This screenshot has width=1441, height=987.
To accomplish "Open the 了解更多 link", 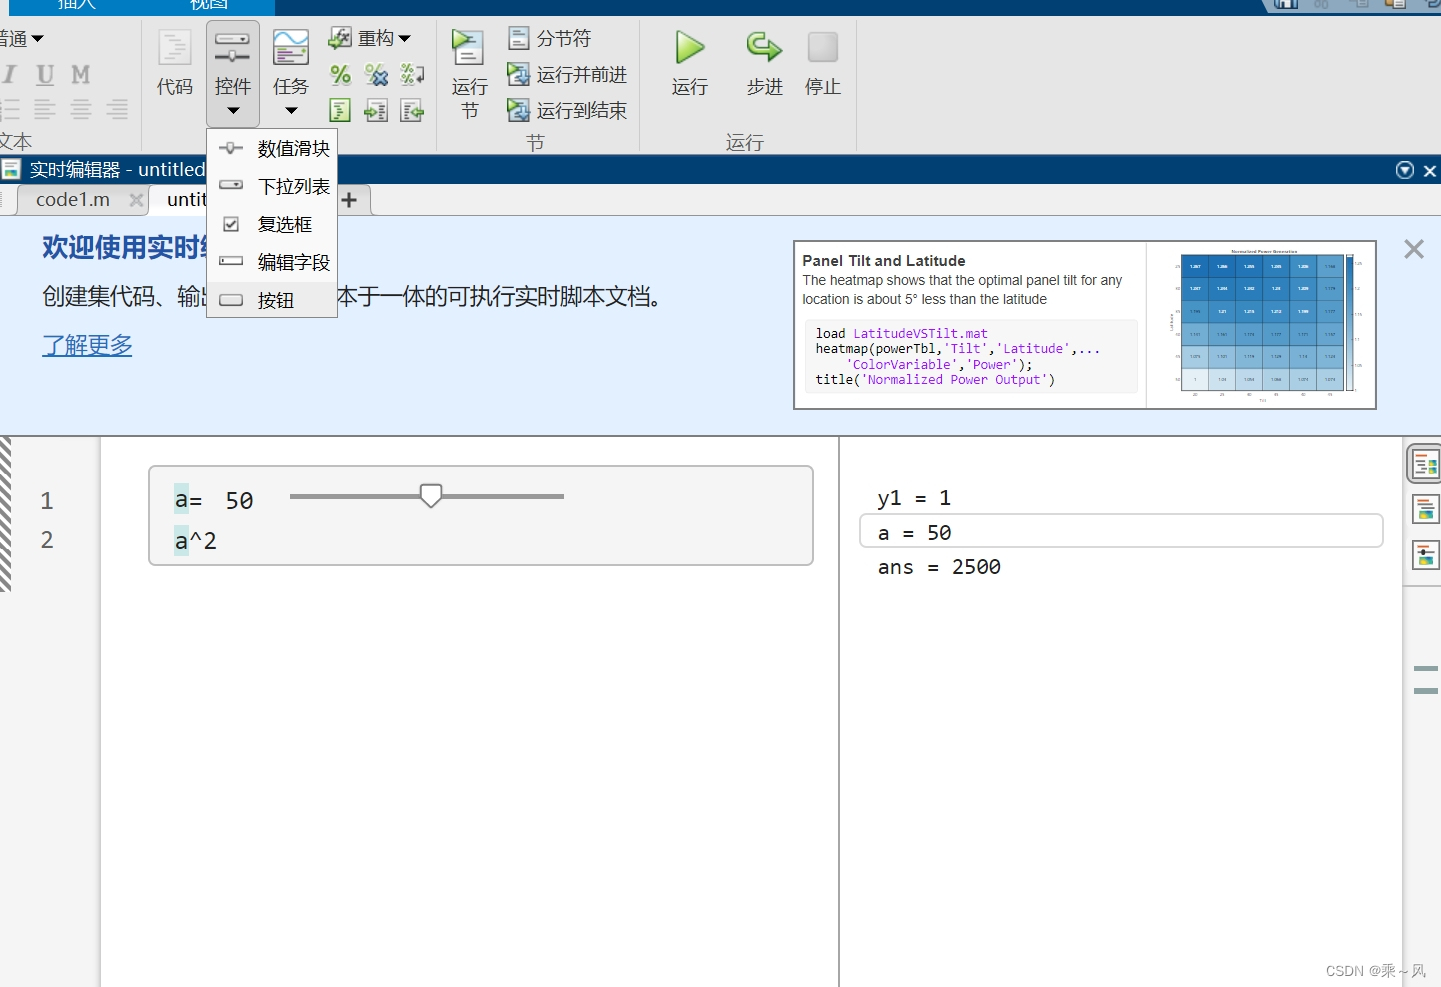I will click(86, 345).
